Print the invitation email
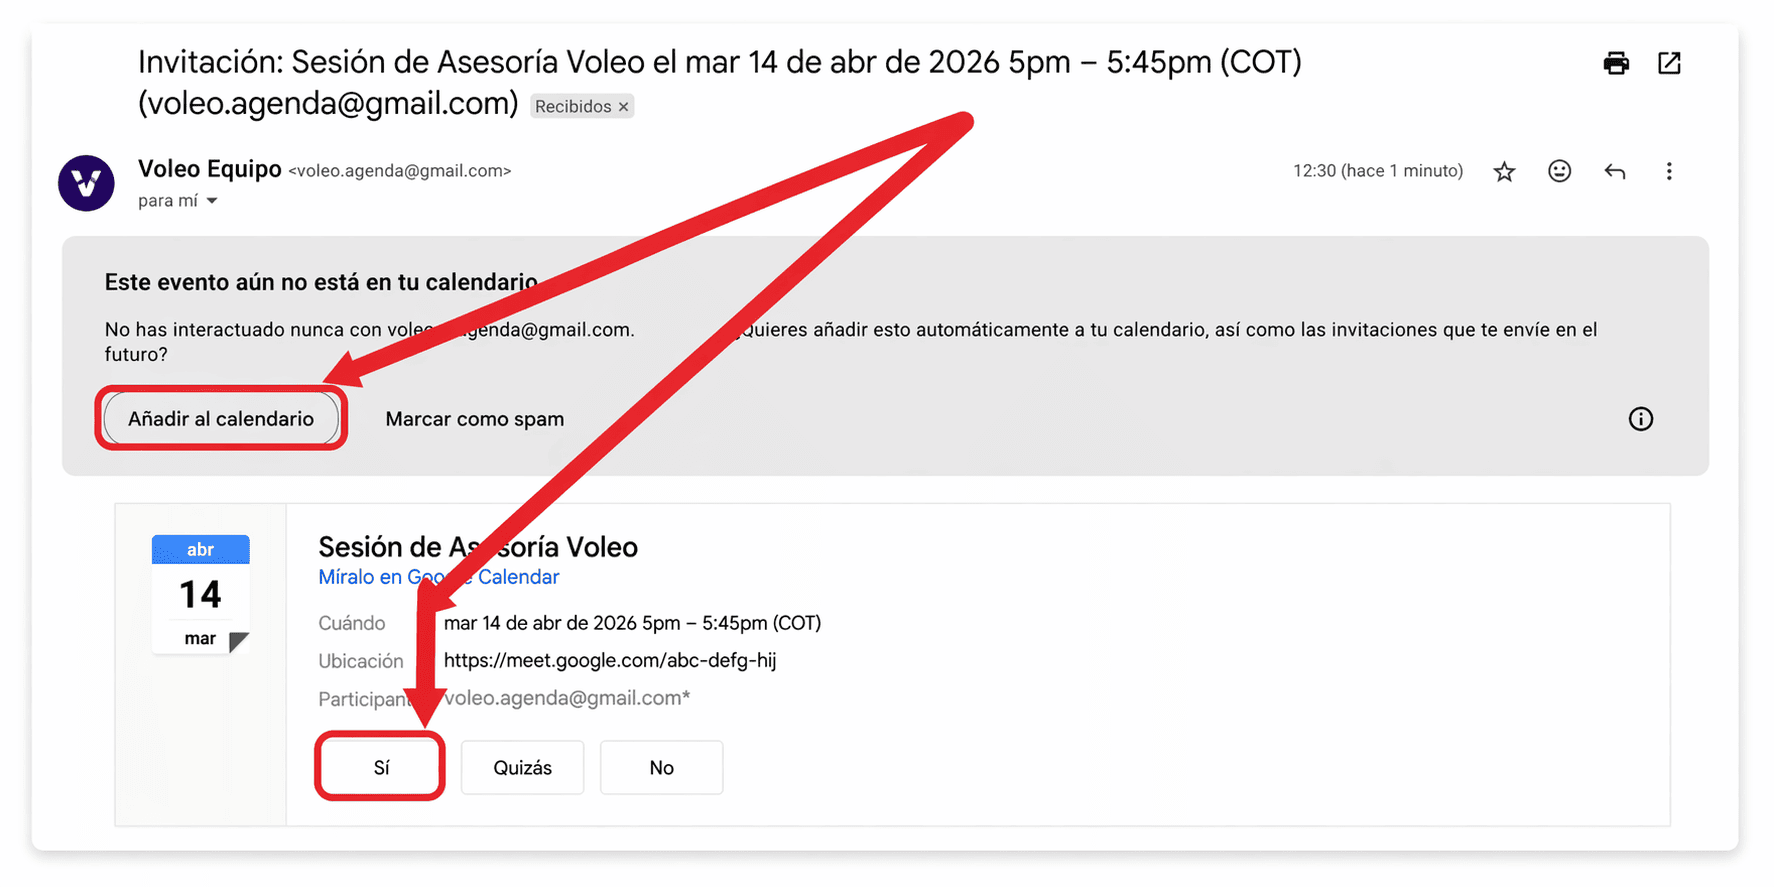Viewport: 1774px width, 887px height. 1615,64
